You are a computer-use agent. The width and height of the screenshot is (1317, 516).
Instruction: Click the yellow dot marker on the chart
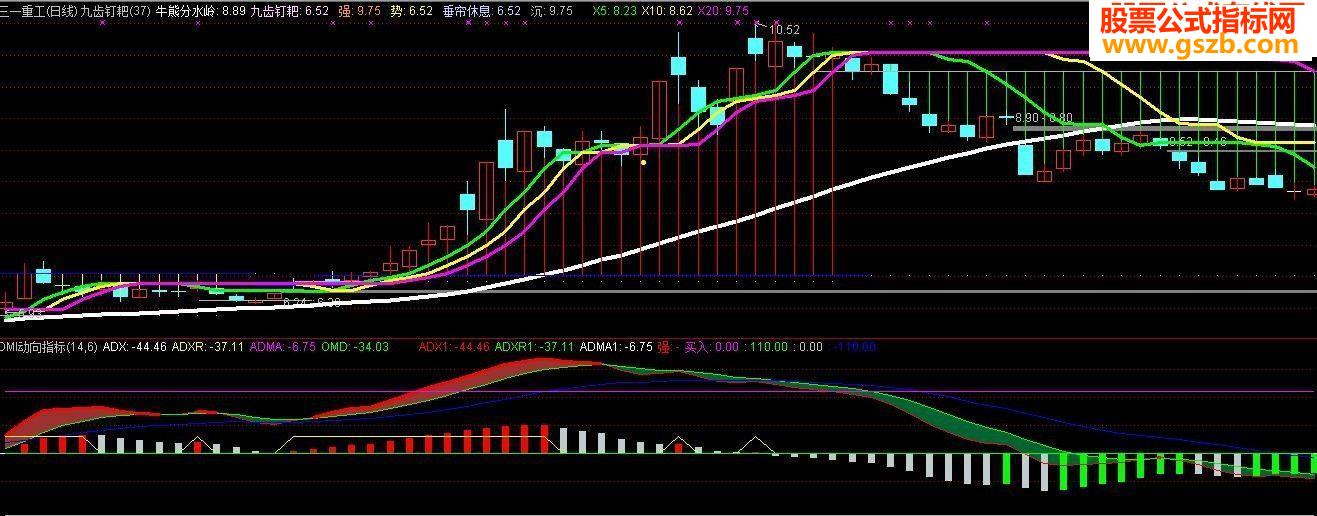coord(643,161)
